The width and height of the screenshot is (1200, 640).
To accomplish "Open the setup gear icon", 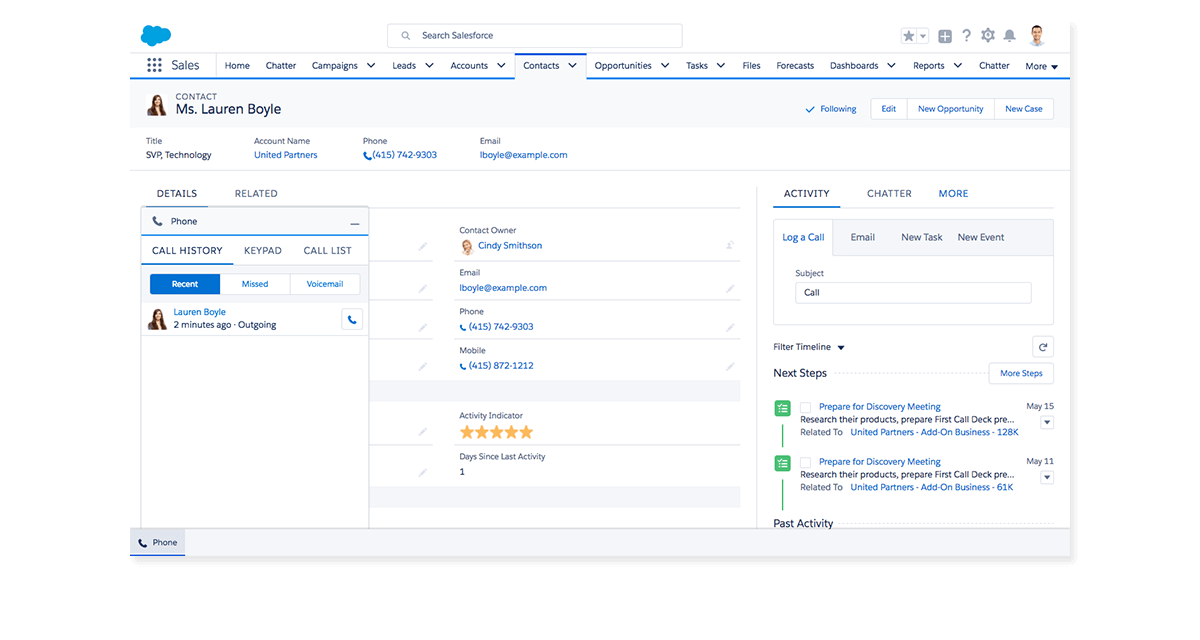I will (988, 36).
